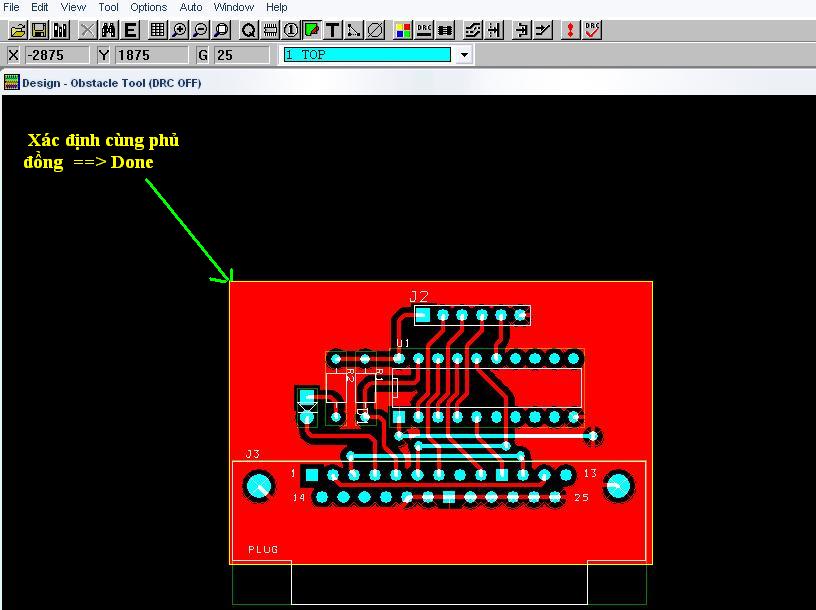Select Auto Path Route mode icon
Screen dimensions: 816x610
[473, 31]
